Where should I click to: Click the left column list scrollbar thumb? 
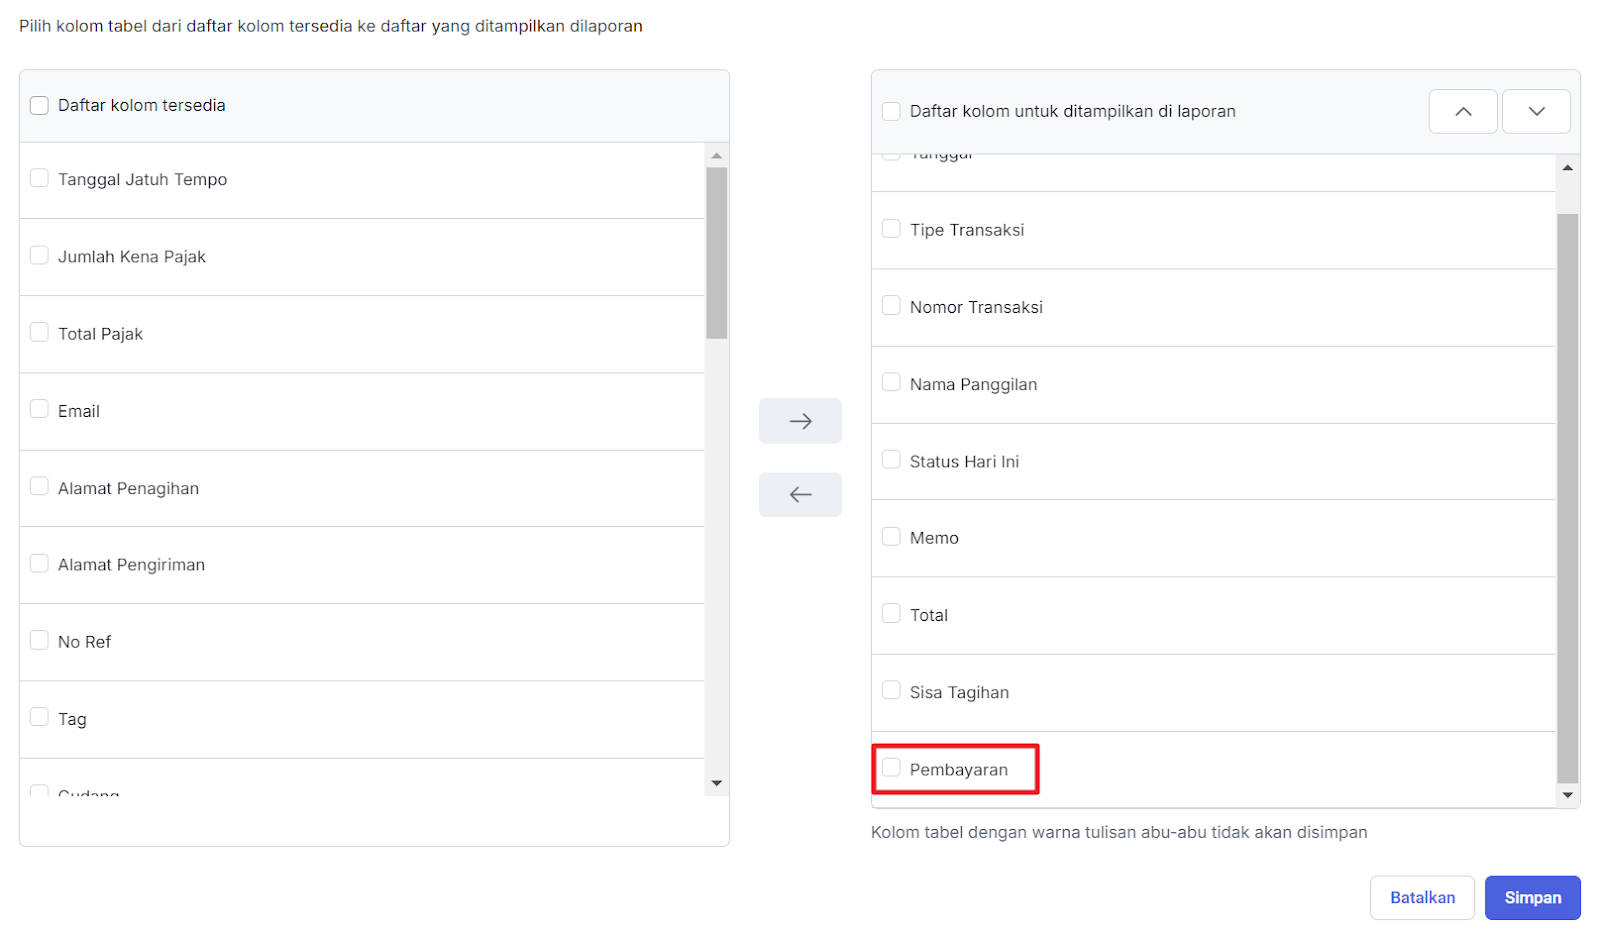pos(716,253)
